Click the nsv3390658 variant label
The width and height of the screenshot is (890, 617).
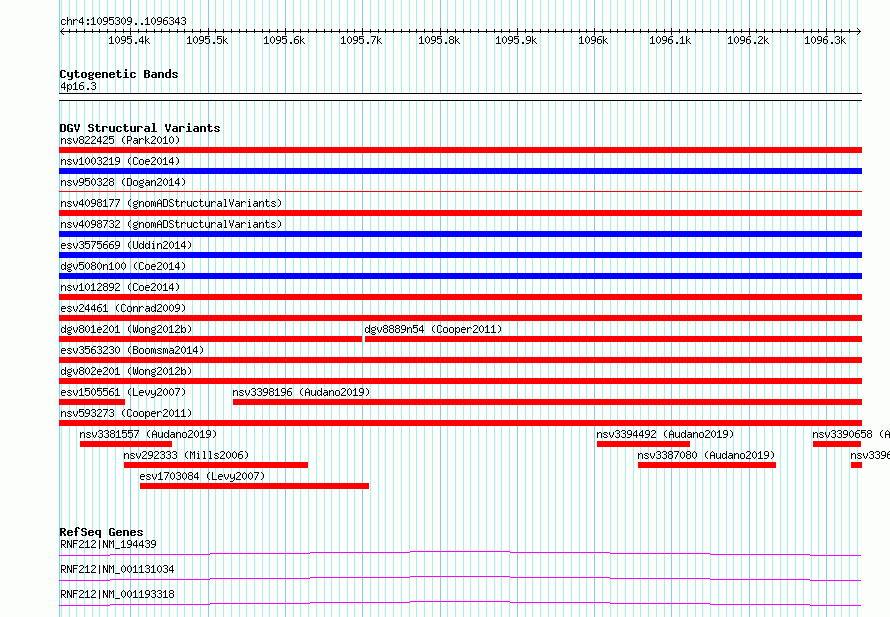coord(851,434)
